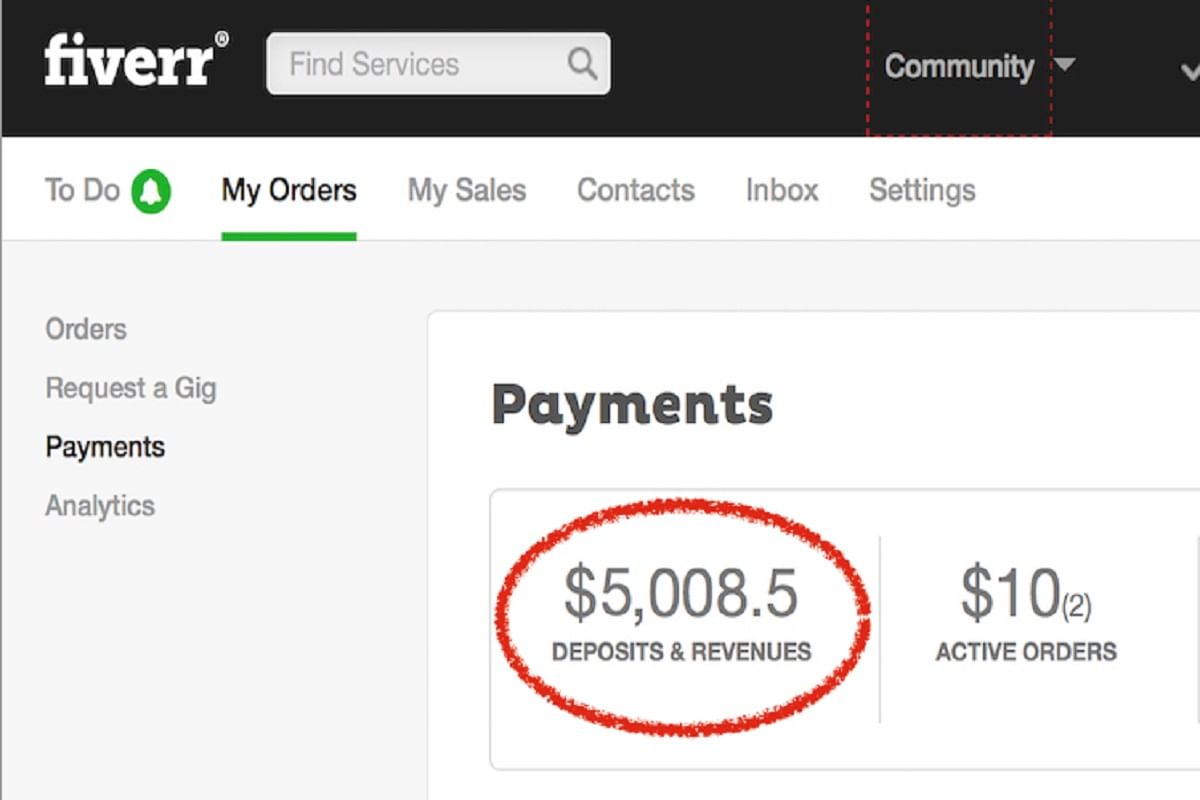The image size is (1200, 800).
Task: Open Request a Gig
Action: (x=131, y=388)
